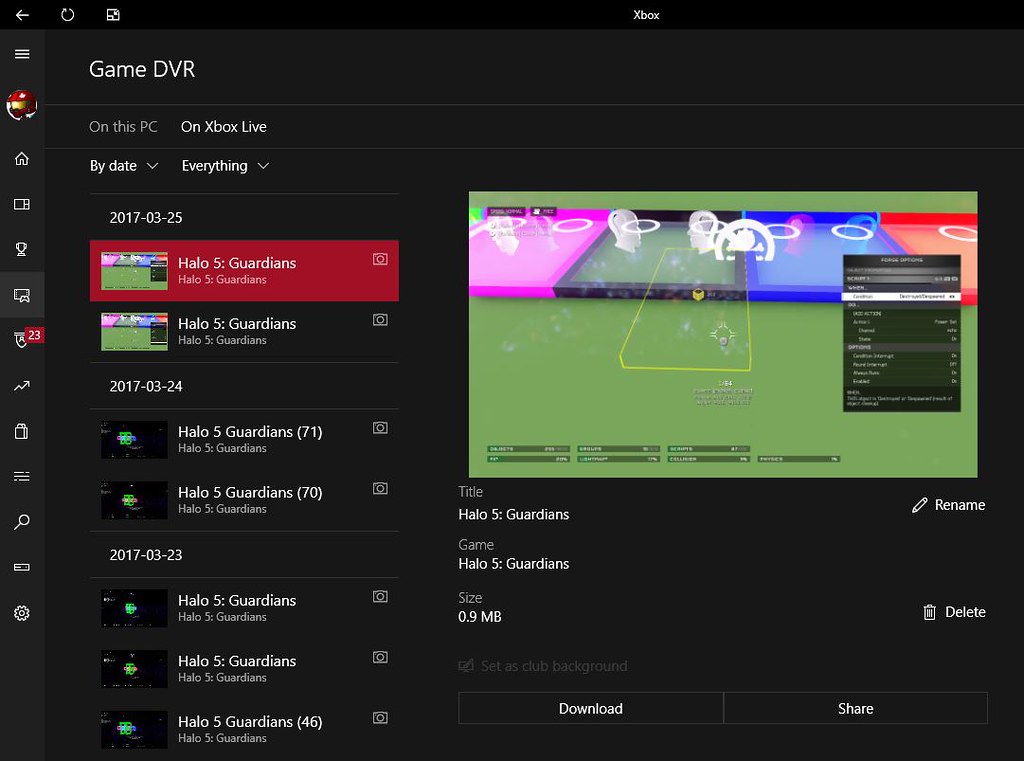This screenshot has width=1024, height=761.
Task: Click the Game DVR page heading
Action: tap(142, 69)
